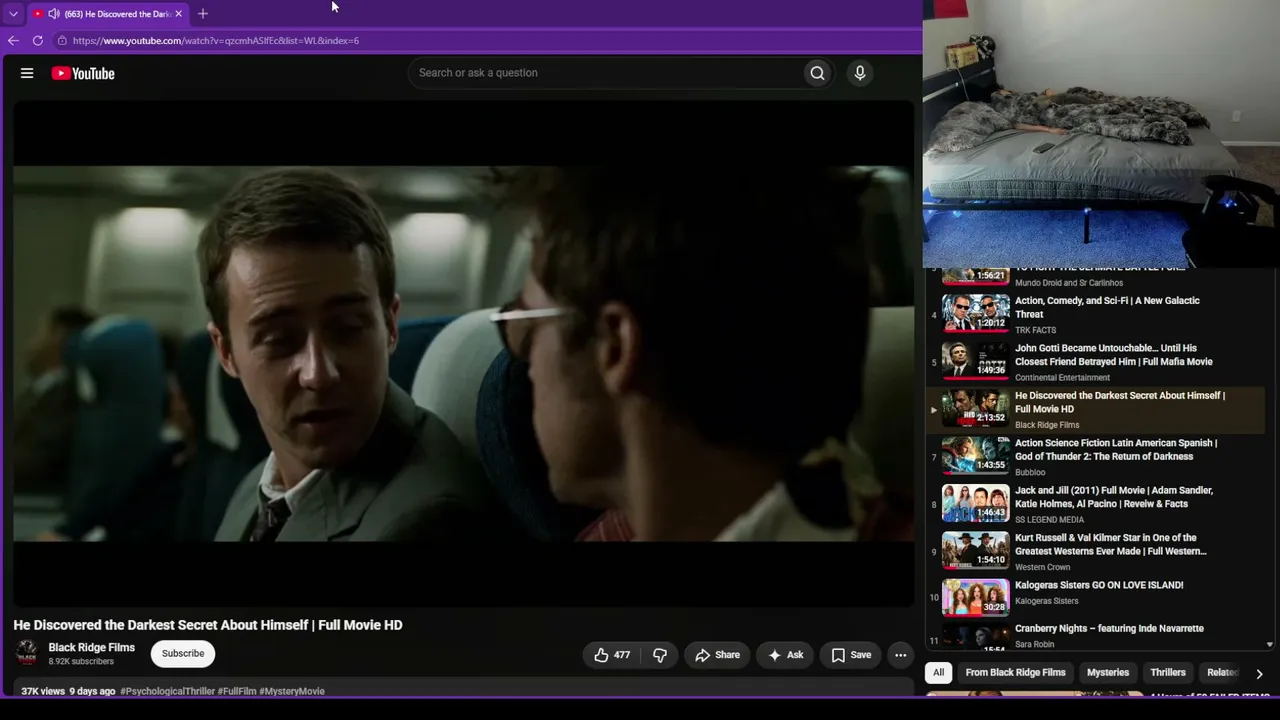
Task: Open 'John Gotti Became Untouchable' playlist title
Action: [x=1114, y=355]
